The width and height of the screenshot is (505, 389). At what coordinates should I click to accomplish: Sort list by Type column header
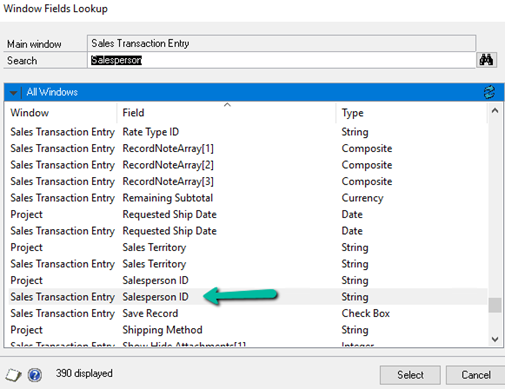coord(412,113)
